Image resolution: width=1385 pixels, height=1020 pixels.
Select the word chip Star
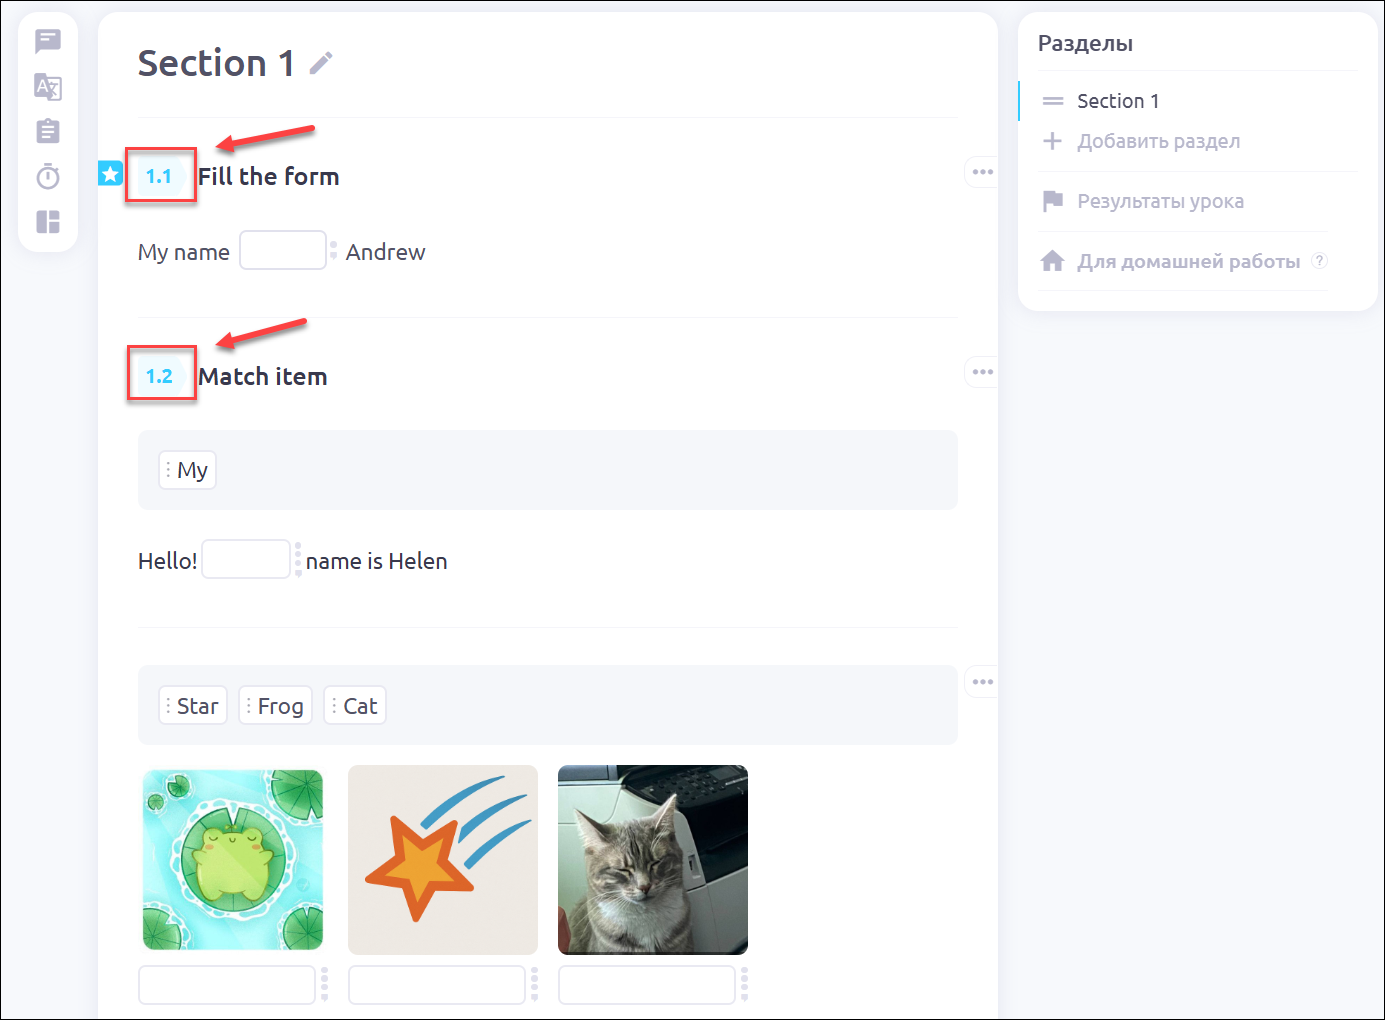193,706
